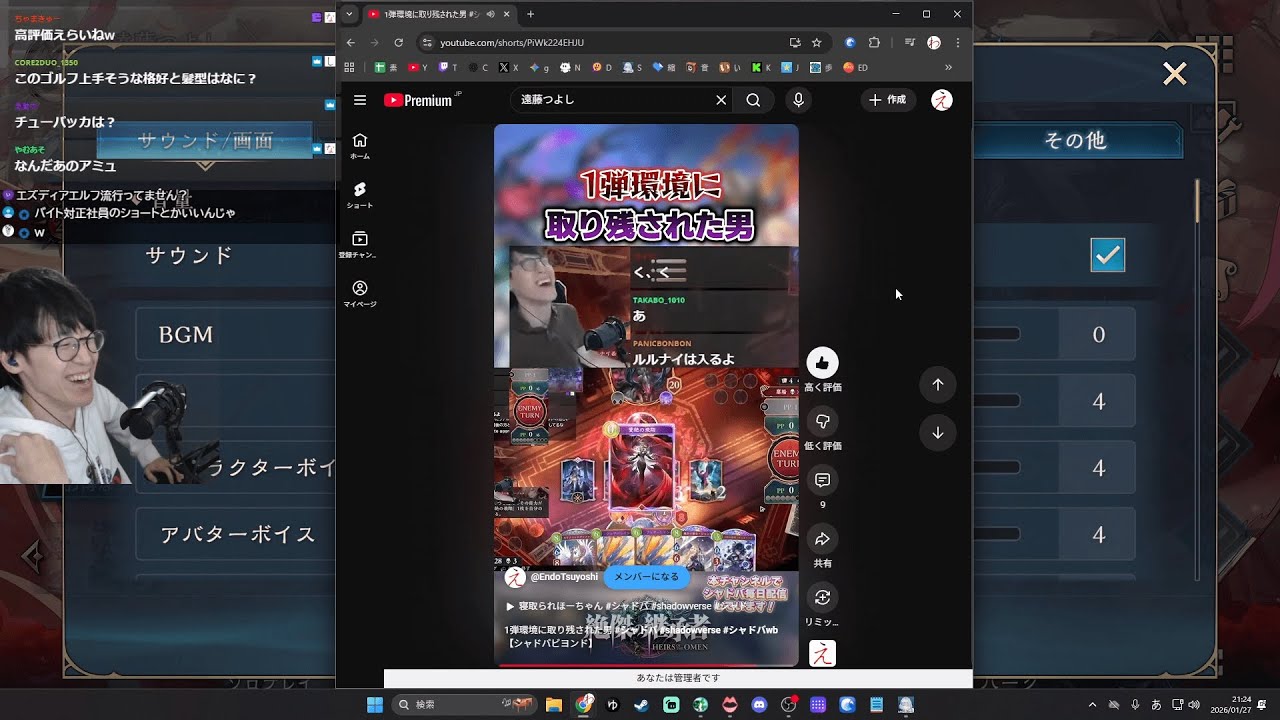Screen dimensions: 1280x720
Task: Open the 作成 create button
Action: pos(888,100)
